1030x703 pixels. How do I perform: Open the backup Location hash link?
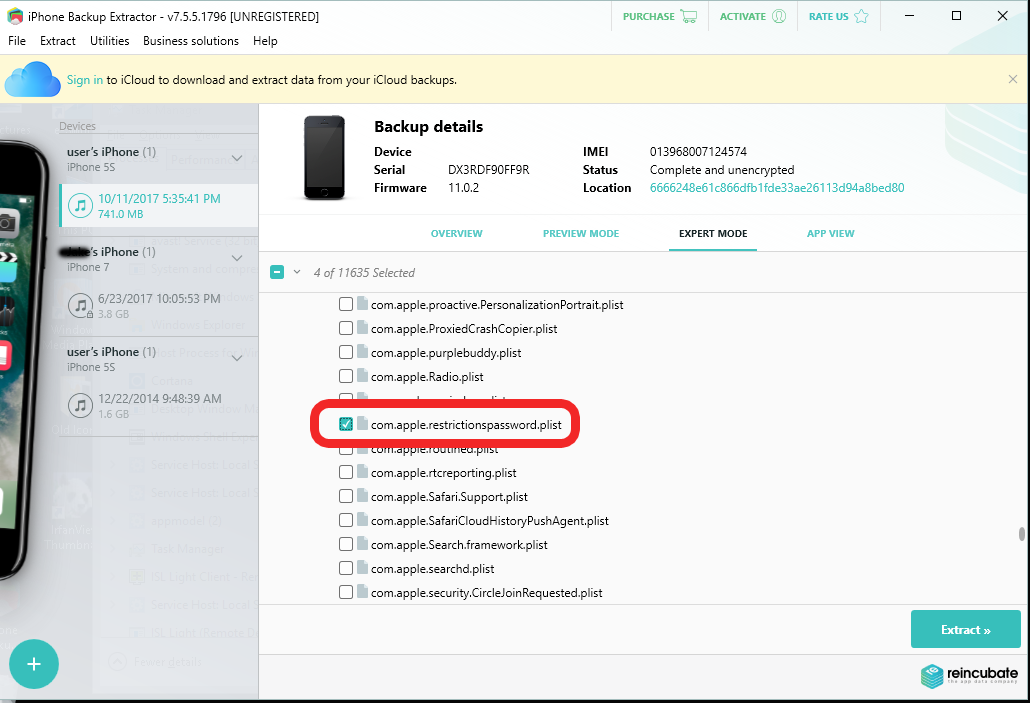click(x=776, y=188)
